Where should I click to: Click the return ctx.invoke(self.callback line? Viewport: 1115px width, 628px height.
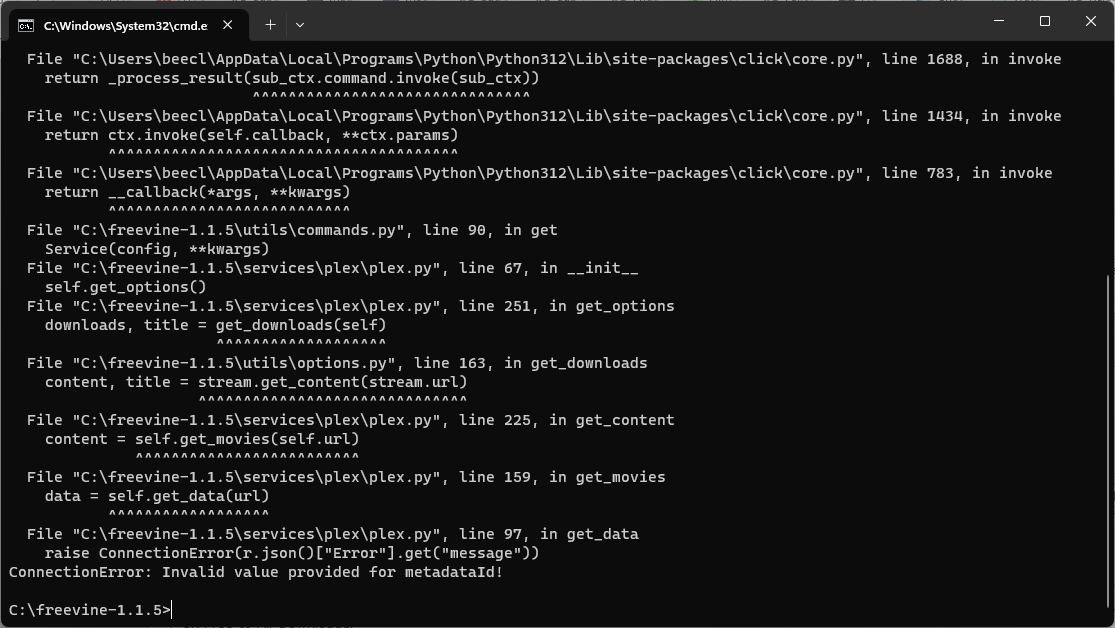click(x=251, y=134)
